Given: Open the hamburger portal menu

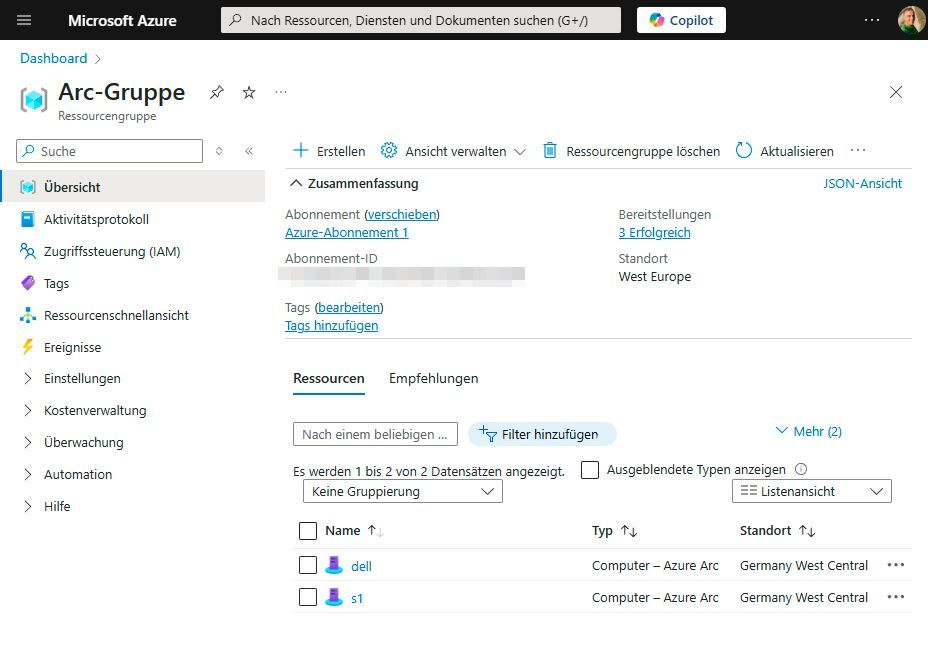Looking at the screenshot, I should click(24, 20).
